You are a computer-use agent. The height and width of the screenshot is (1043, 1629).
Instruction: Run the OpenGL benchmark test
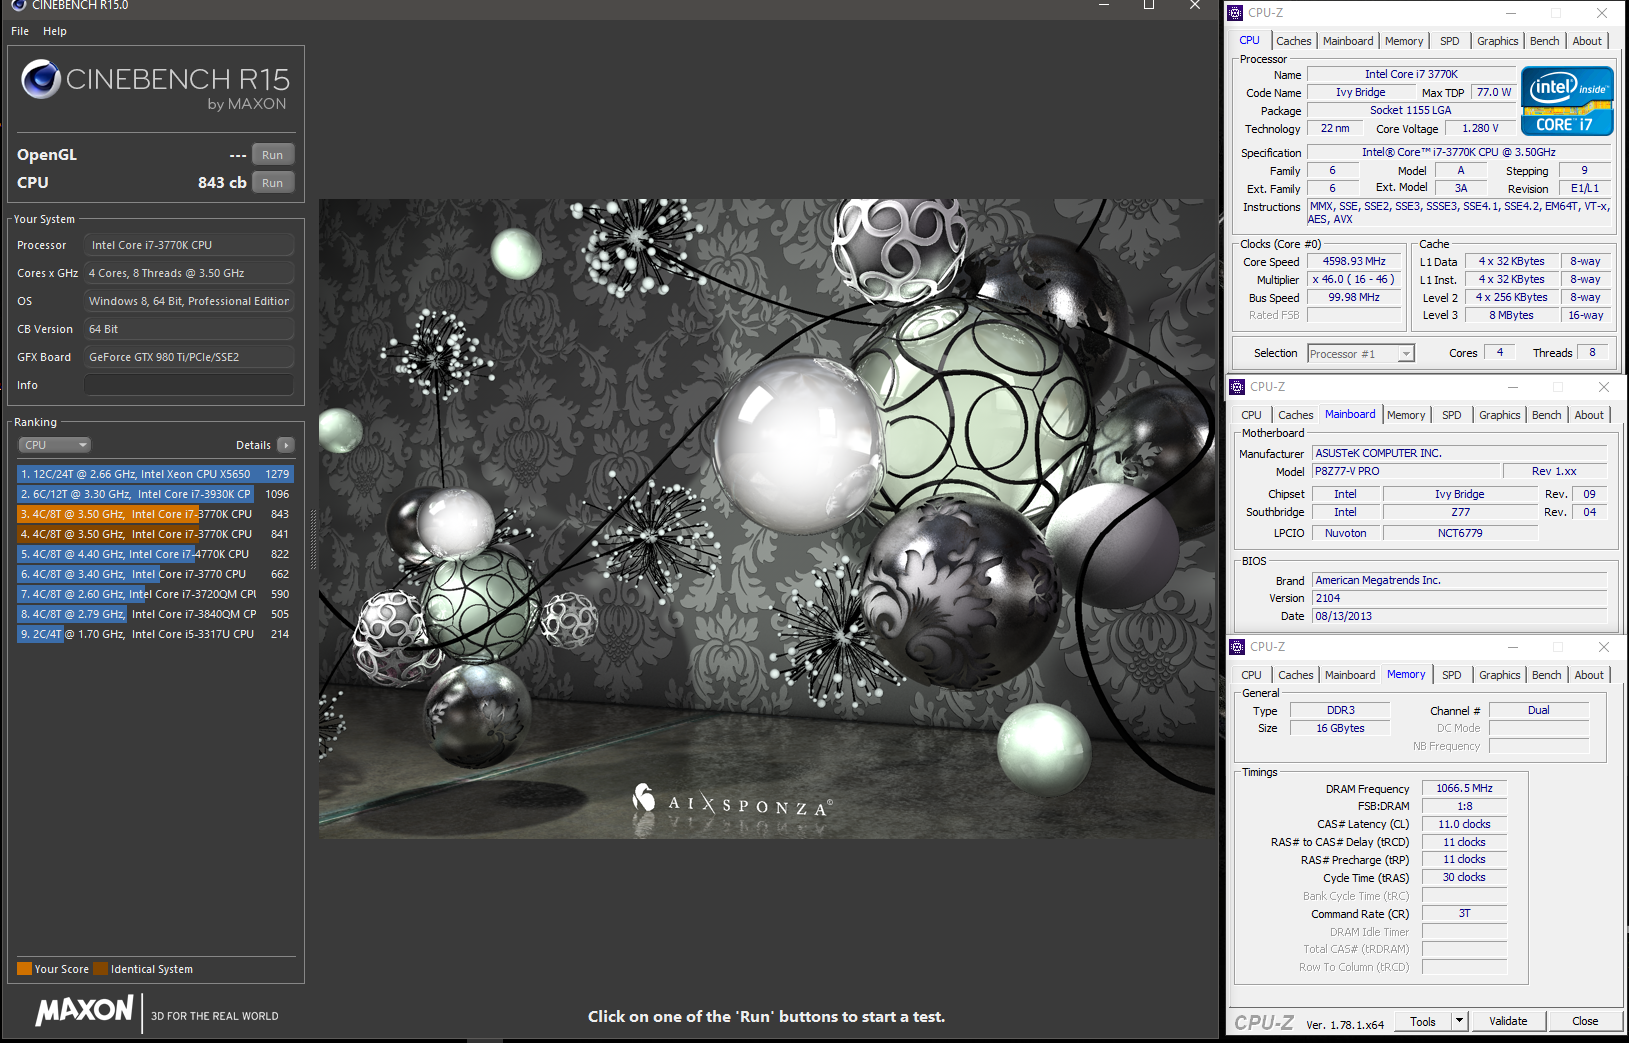(273, 155)
